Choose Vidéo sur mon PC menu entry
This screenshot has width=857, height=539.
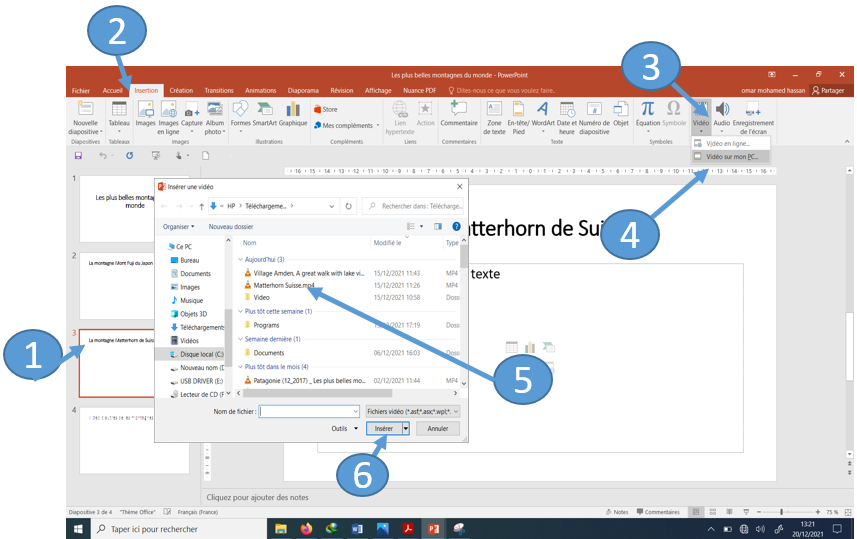pyautogui.click(x=731, y=157)
